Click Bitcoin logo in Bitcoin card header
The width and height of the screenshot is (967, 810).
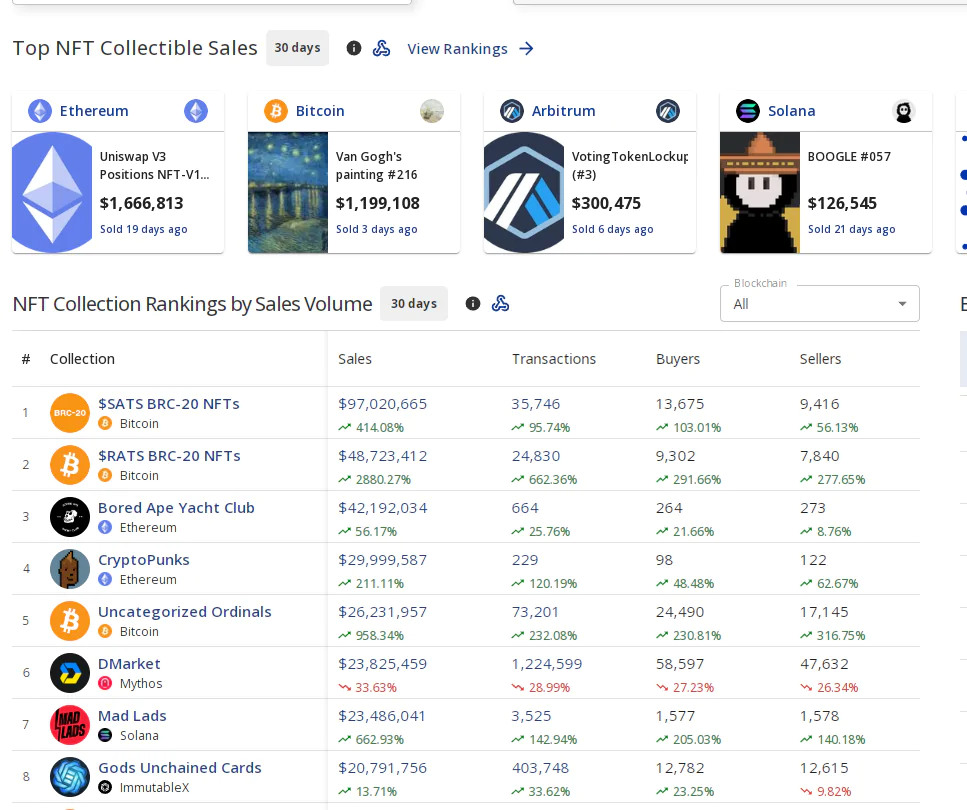[x=276, y=111]
